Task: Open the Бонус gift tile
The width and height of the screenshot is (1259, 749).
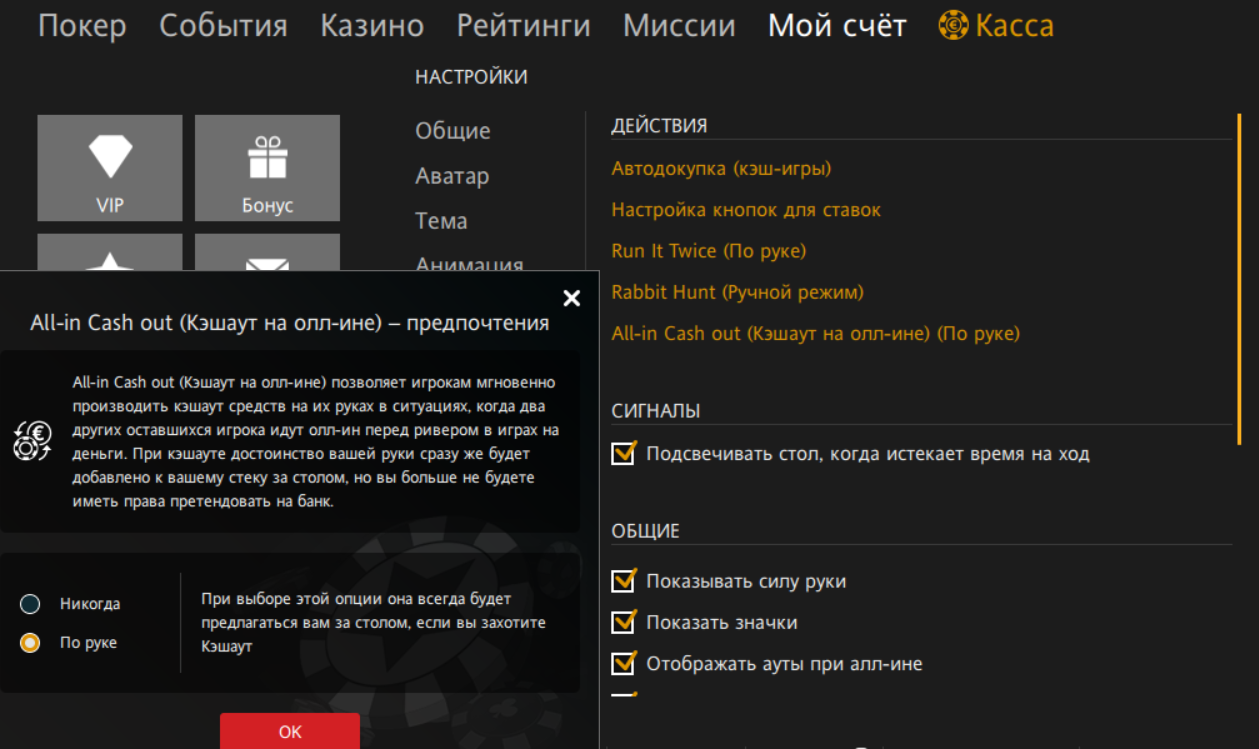Action: point(267,167)
